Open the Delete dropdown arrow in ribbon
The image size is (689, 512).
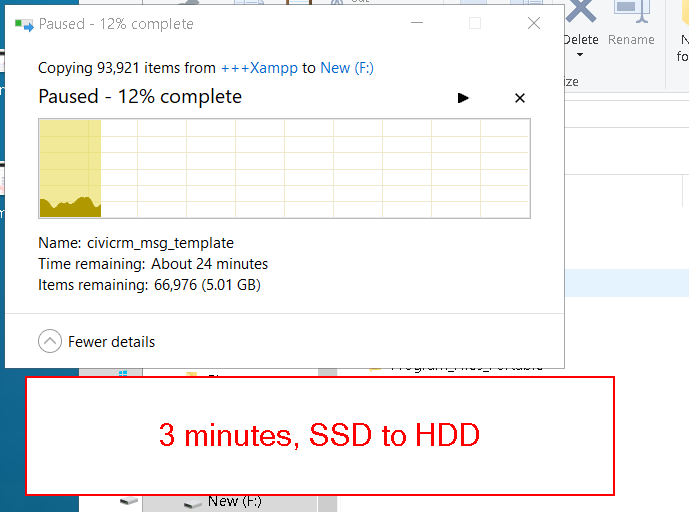pos(580,55)
